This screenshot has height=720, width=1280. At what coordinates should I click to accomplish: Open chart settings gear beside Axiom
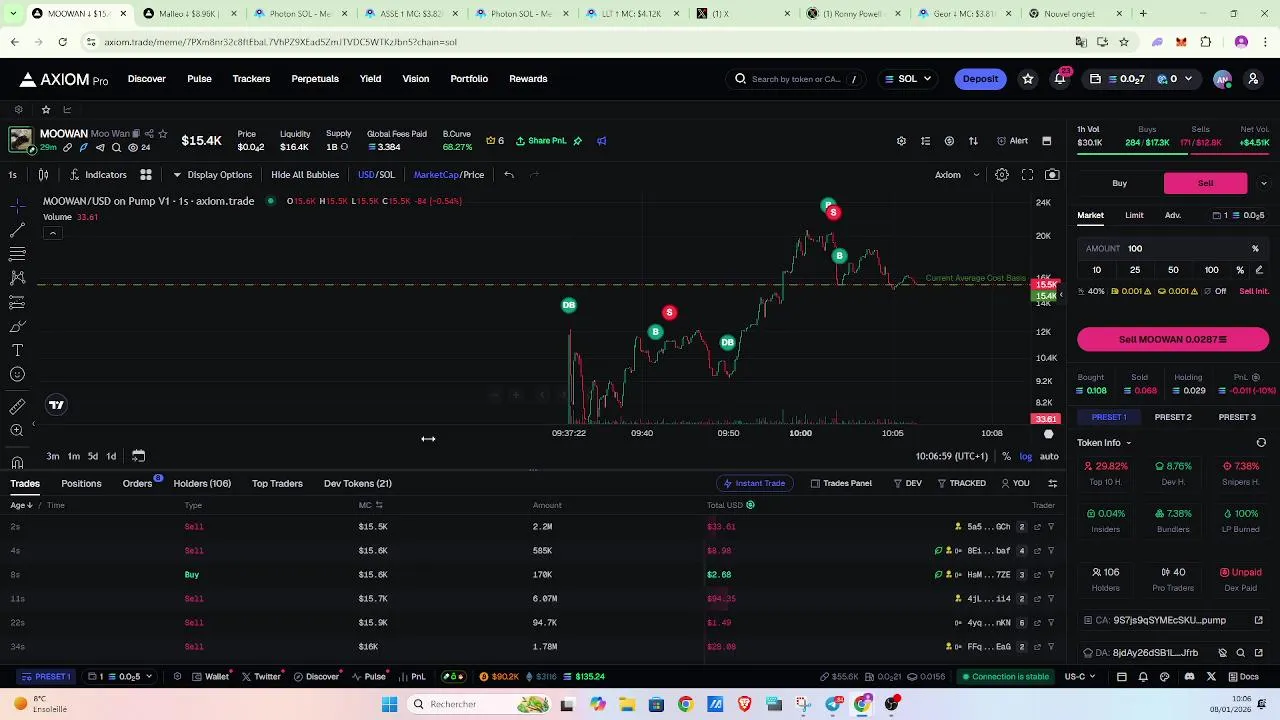1001,175
